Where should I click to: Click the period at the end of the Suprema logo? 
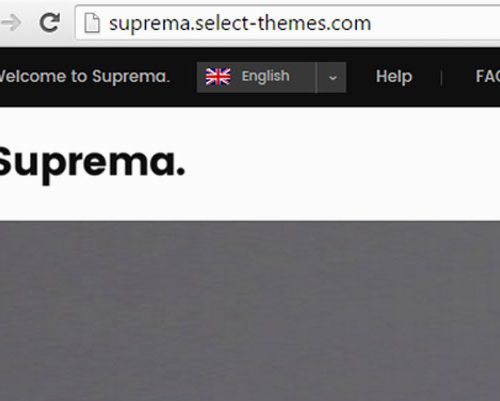click(180, 171)
